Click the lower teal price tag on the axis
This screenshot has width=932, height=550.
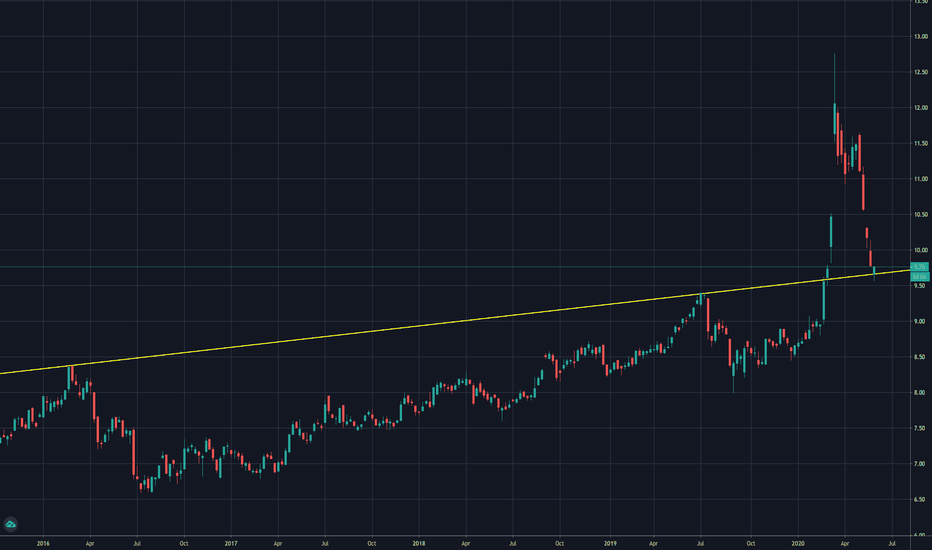(x=920, y=276)
